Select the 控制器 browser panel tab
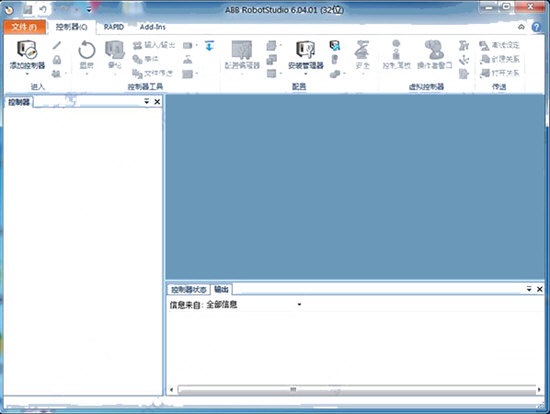 tap(19, 102)
